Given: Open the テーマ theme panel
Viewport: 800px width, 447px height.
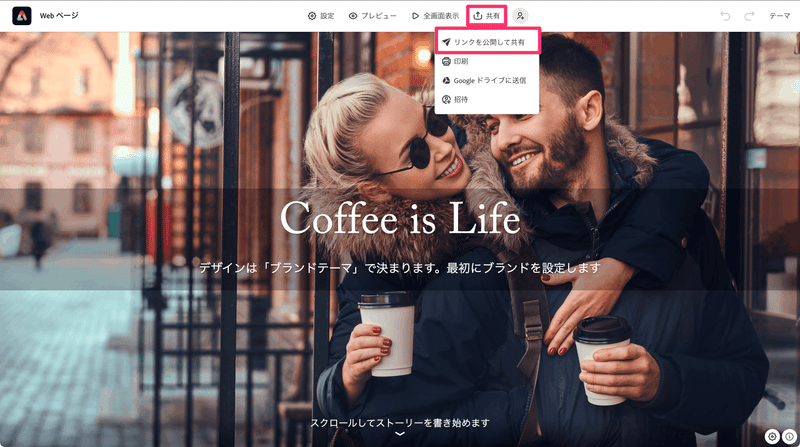Looking at the screenshot, I should [780, 16].
